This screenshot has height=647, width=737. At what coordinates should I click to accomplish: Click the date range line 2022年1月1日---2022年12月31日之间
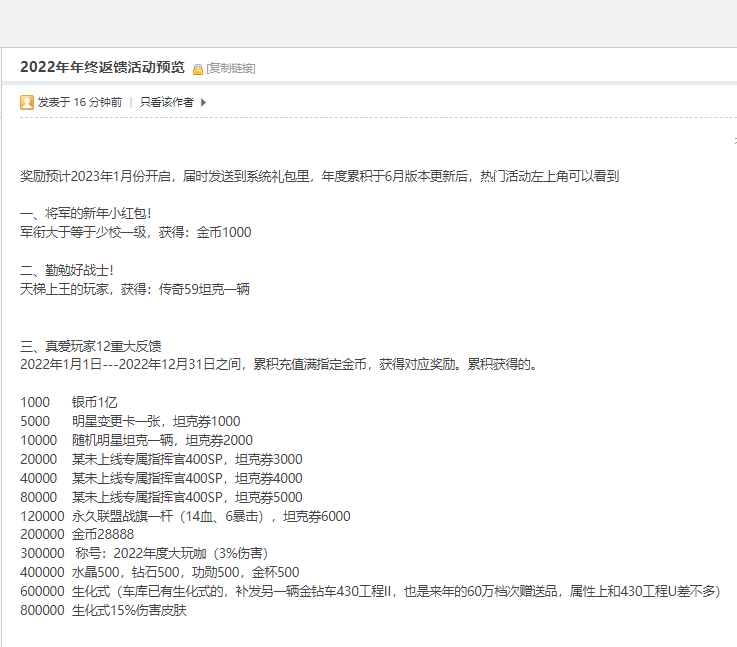coord(279,364)
